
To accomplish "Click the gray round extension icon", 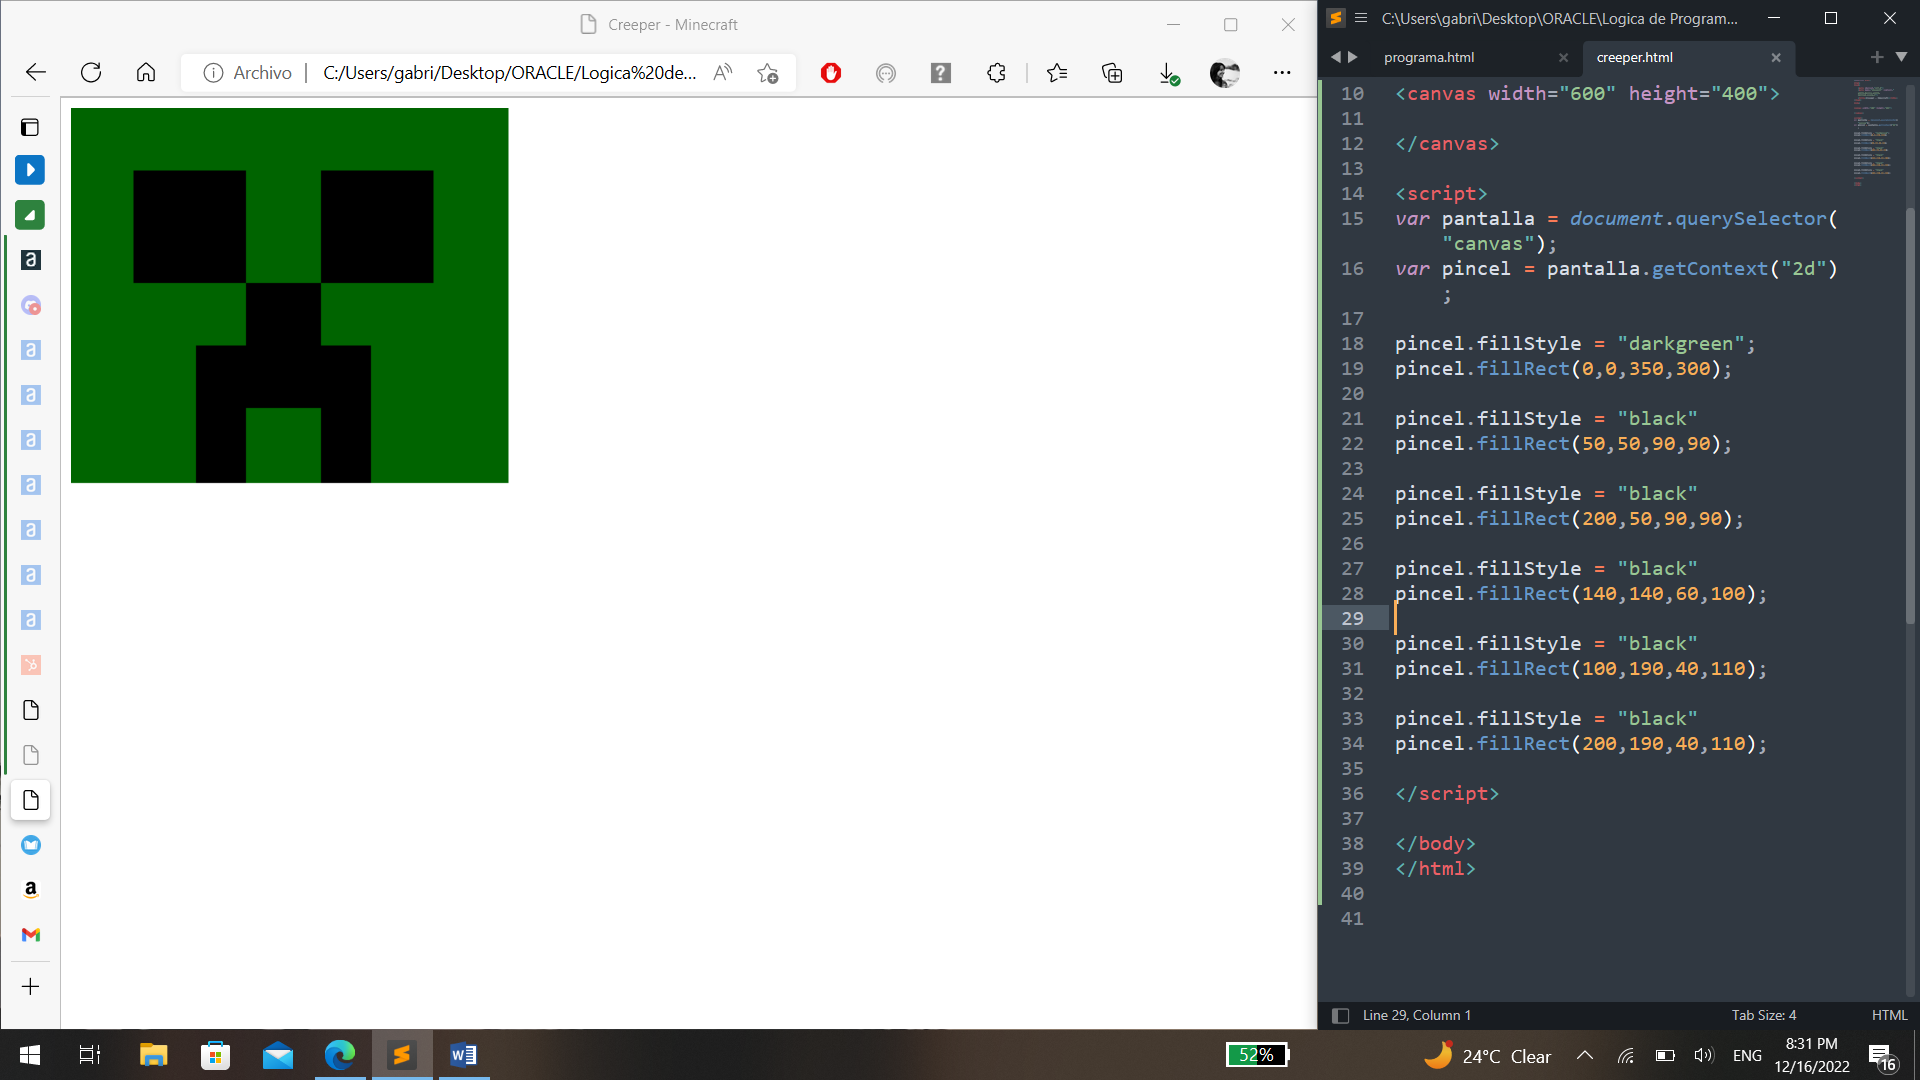I will click(x=886, y=73).
